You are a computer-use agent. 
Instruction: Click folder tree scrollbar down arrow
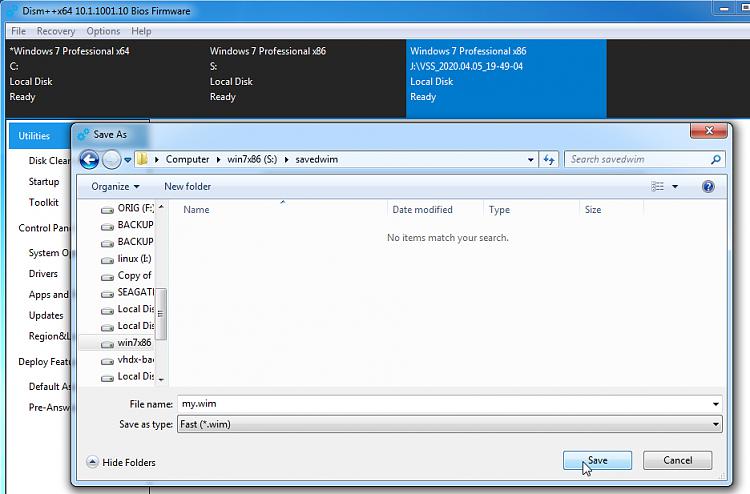click(161, 380)
